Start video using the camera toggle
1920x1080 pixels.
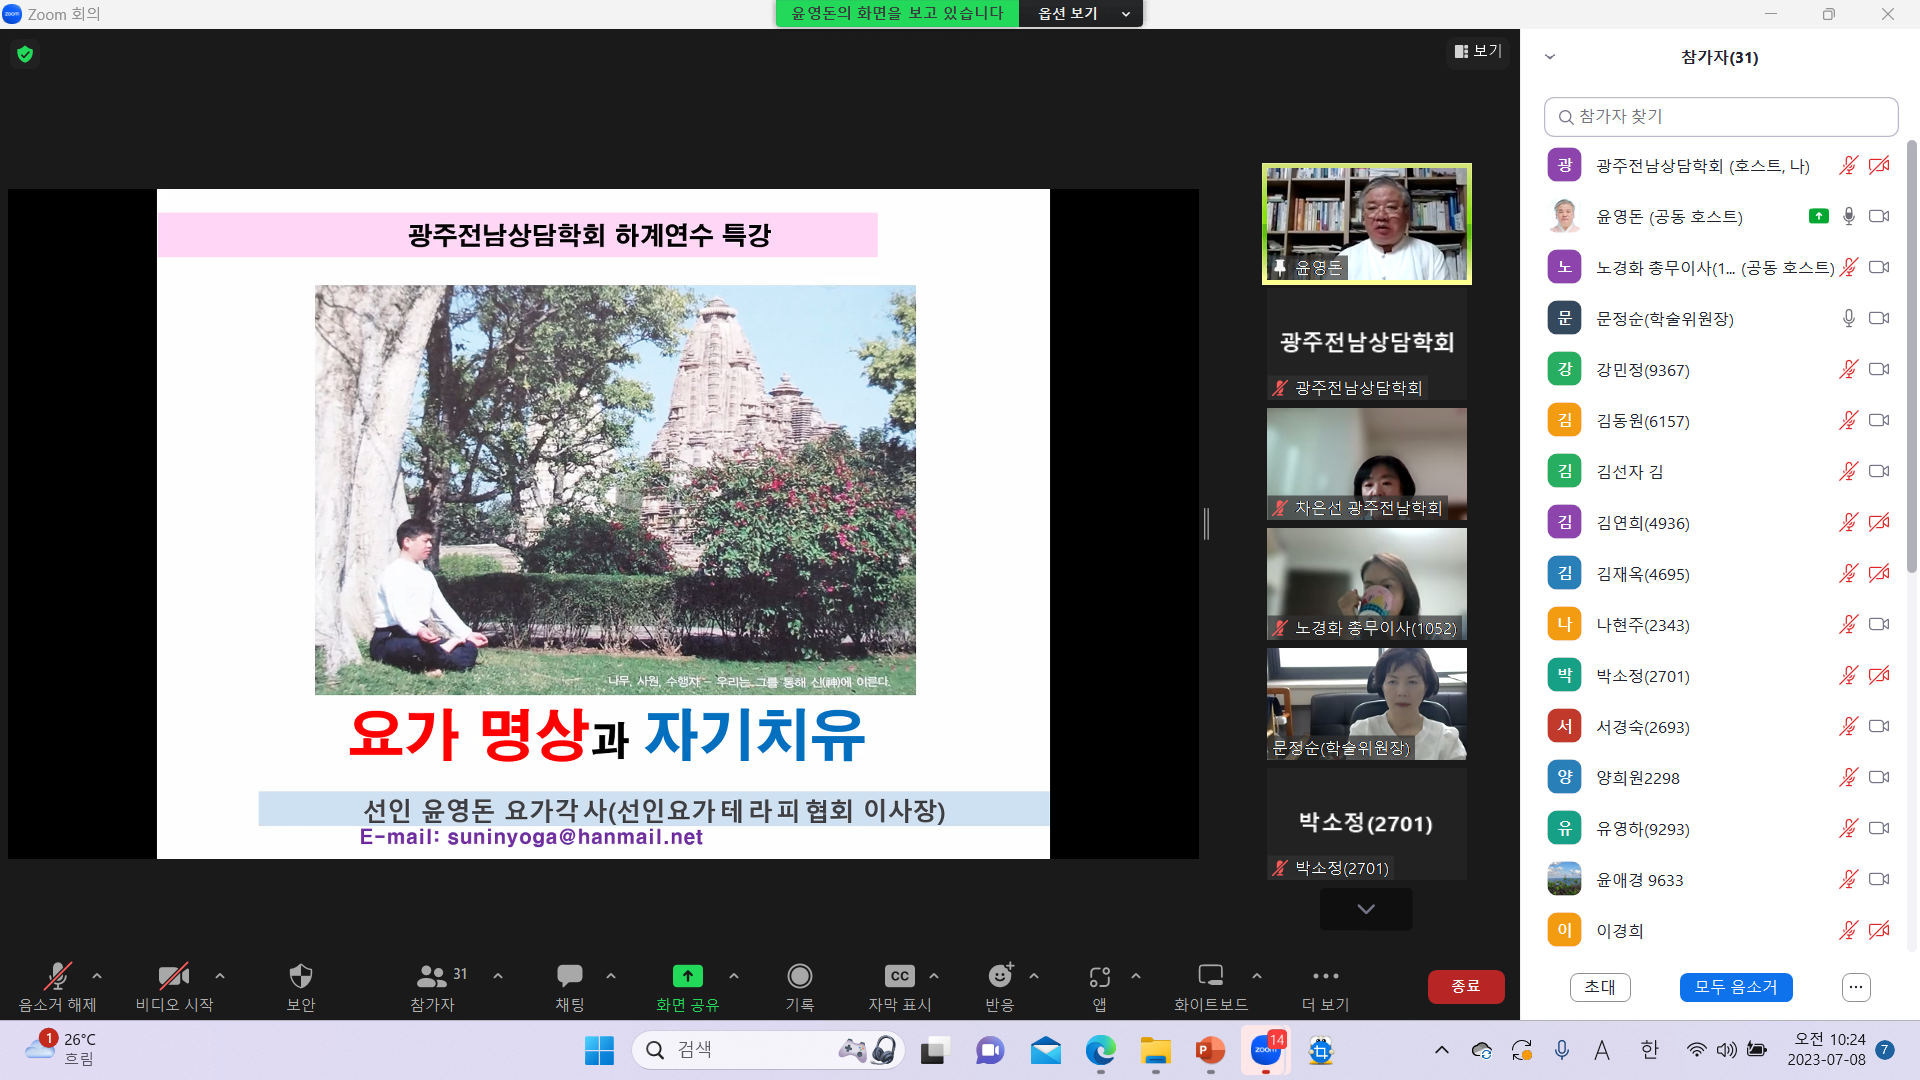[x=174, y=977]
